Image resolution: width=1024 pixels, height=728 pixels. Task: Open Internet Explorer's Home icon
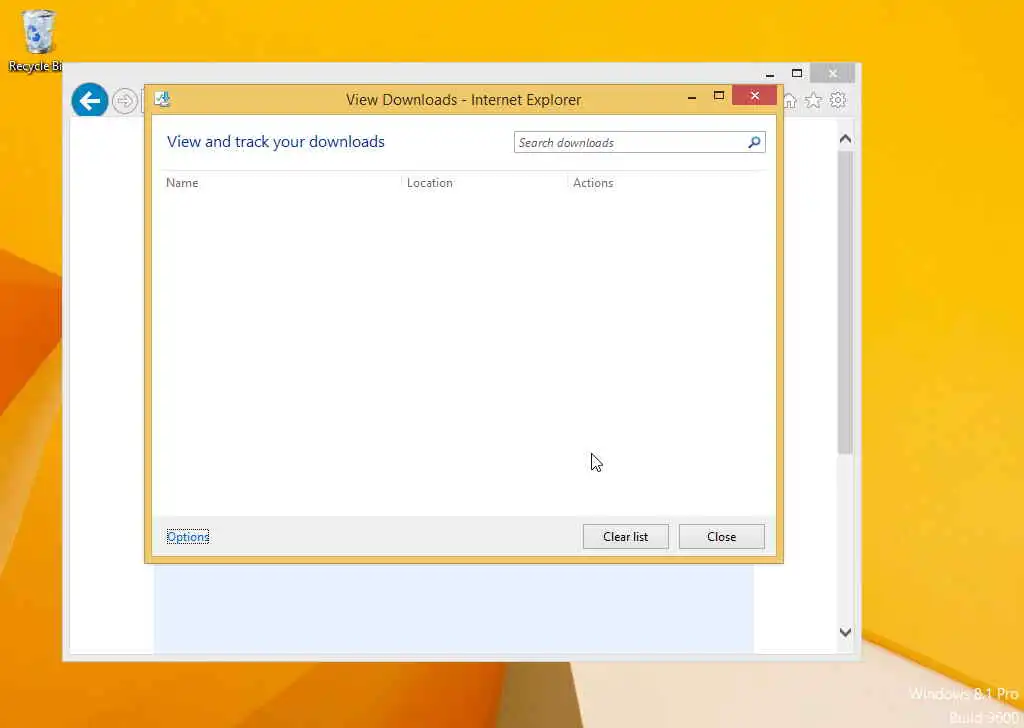pos(791,101)
